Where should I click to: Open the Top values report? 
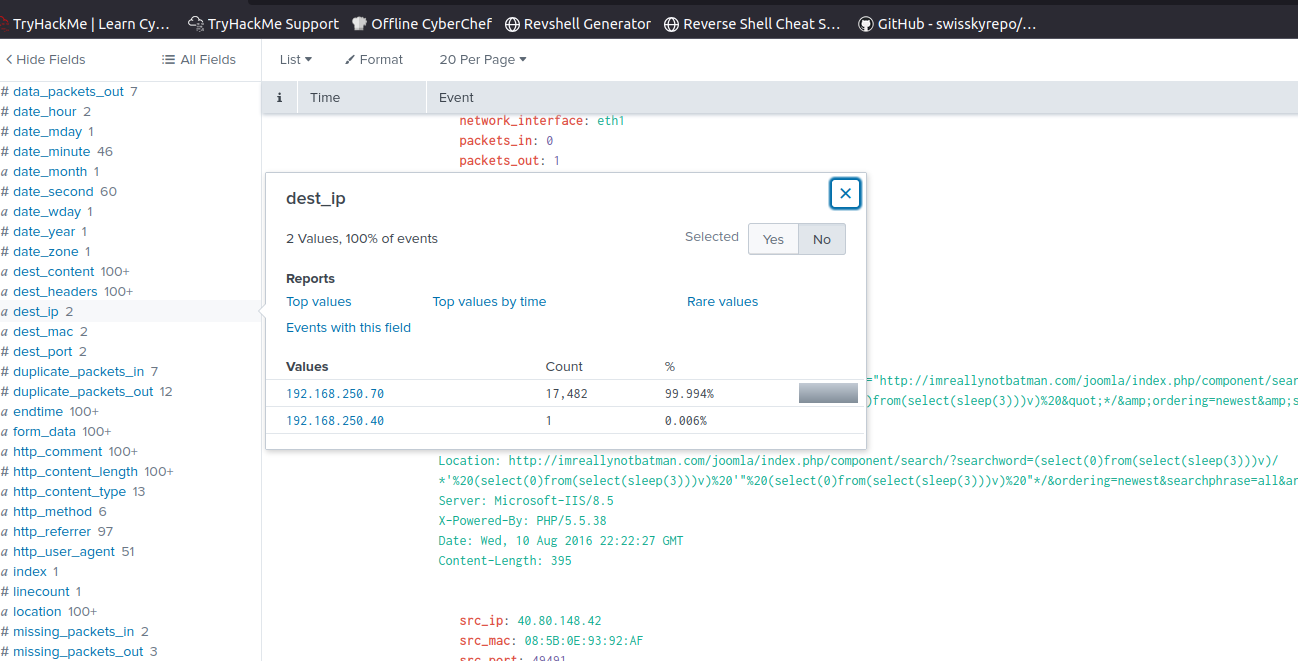pyautogui.click(x=319, y=302)
